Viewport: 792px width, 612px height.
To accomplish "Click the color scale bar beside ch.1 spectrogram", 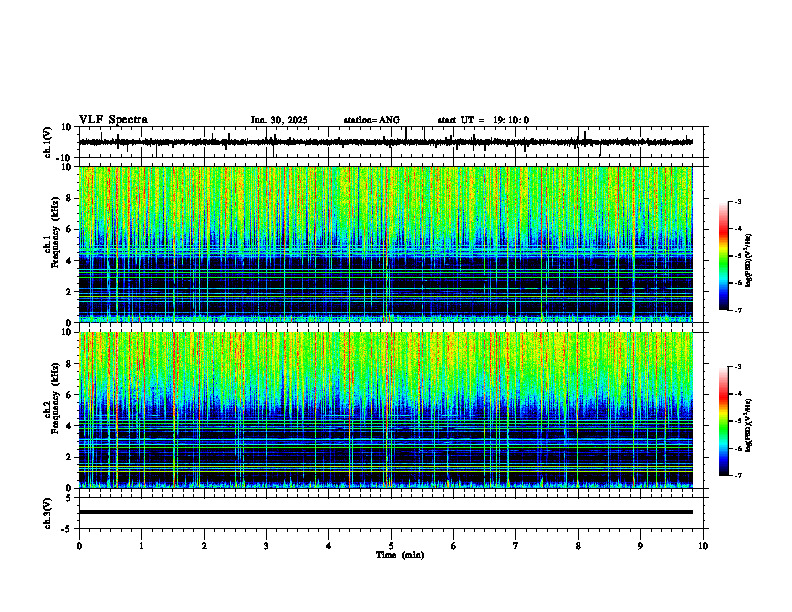I will (724, 256).
